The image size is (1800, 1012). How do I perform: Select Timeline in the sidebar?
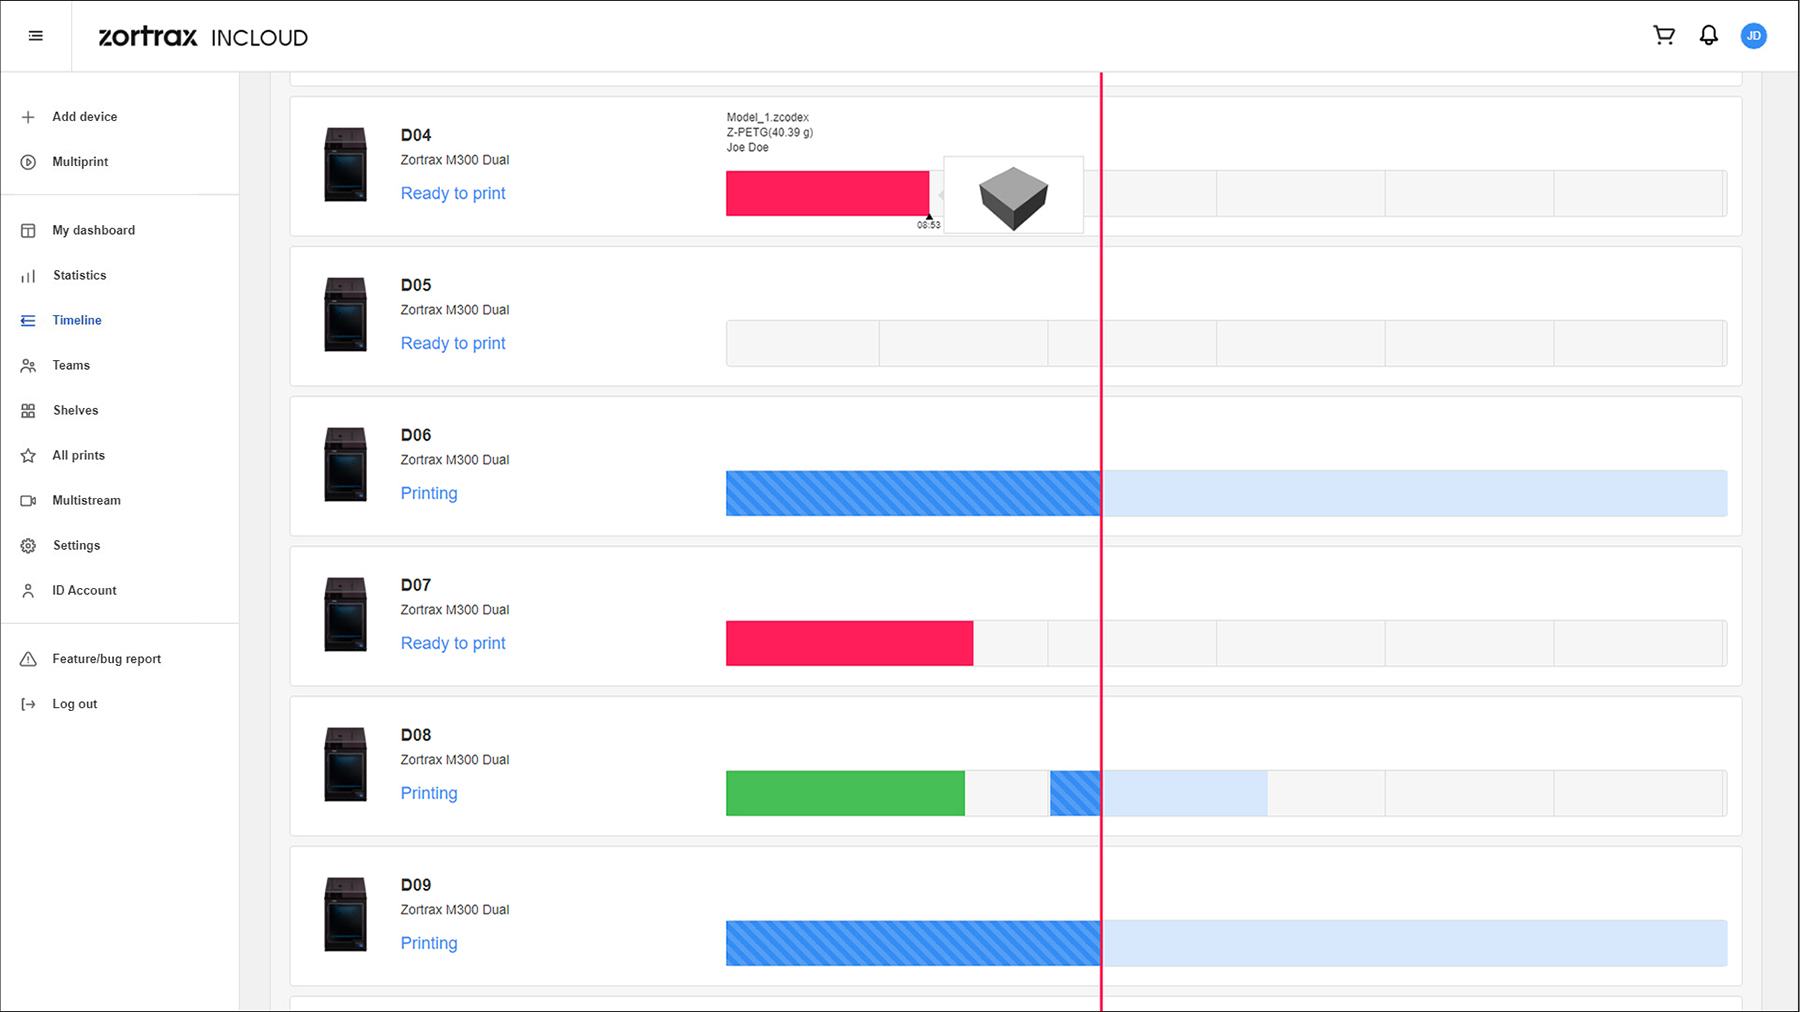tap(77, 320)
